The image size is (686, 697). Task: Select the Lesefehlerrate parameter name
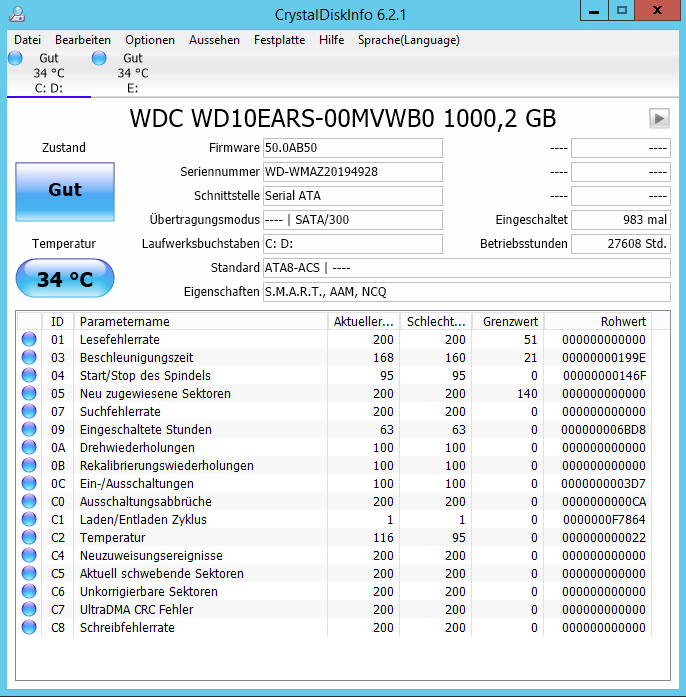tap(120, 340)
